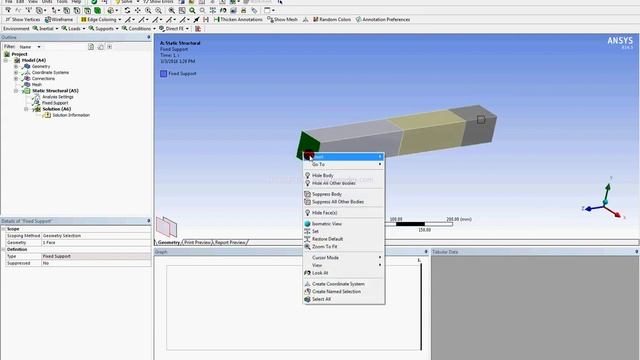Open the Inertial dropdown menu
The image size is (640, 360).
pyautogui.click(x=45, y=29)
